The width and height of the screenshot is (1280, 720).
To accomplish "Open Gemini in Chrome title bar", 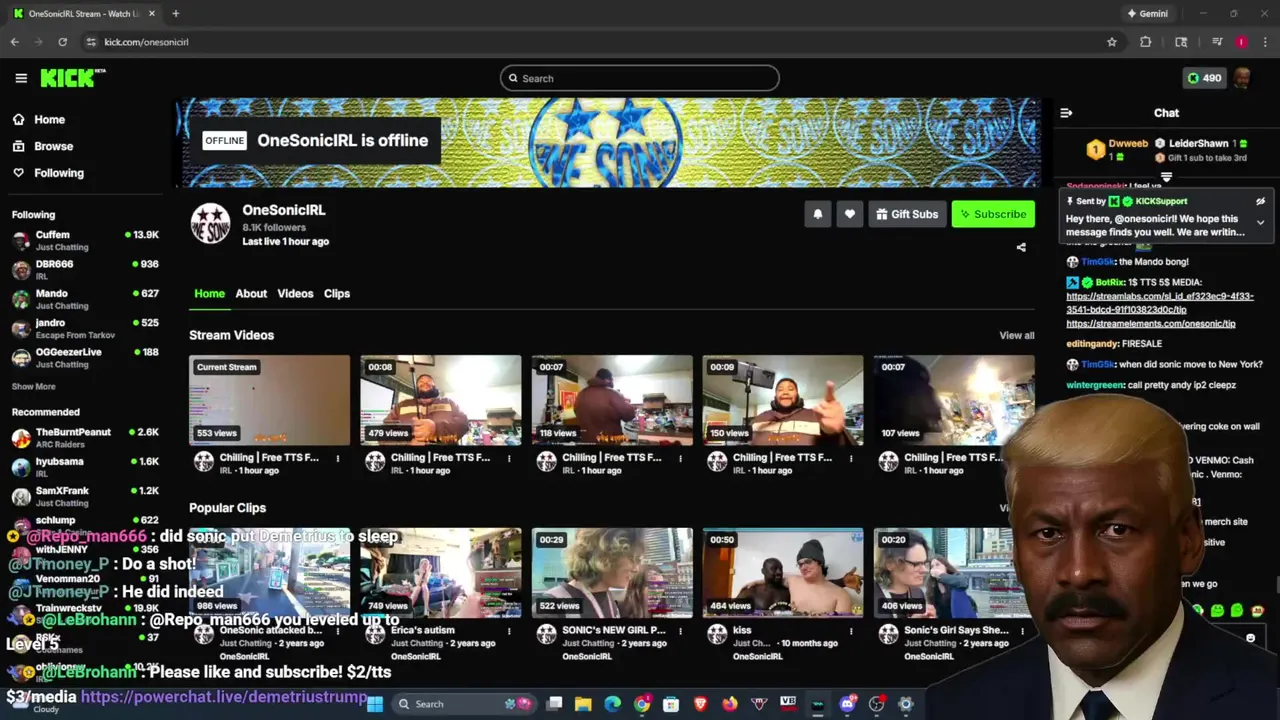I will [x=1147, y=14].
